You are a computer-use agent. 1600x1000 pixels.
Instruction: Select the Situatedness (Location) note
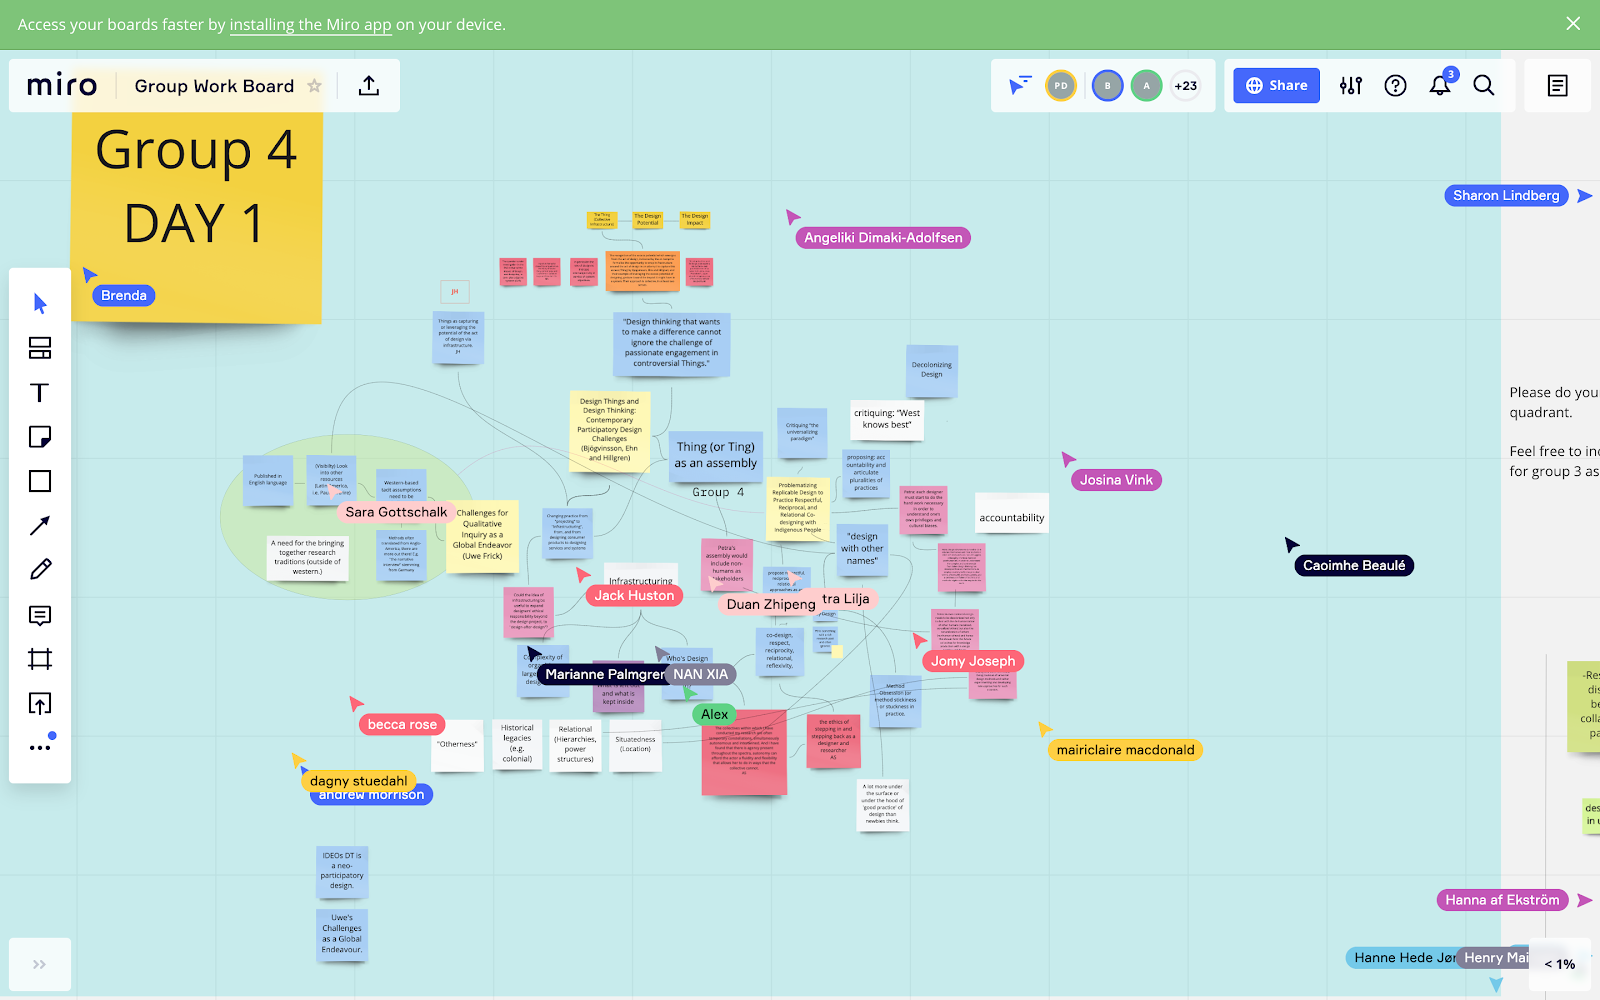635,745
